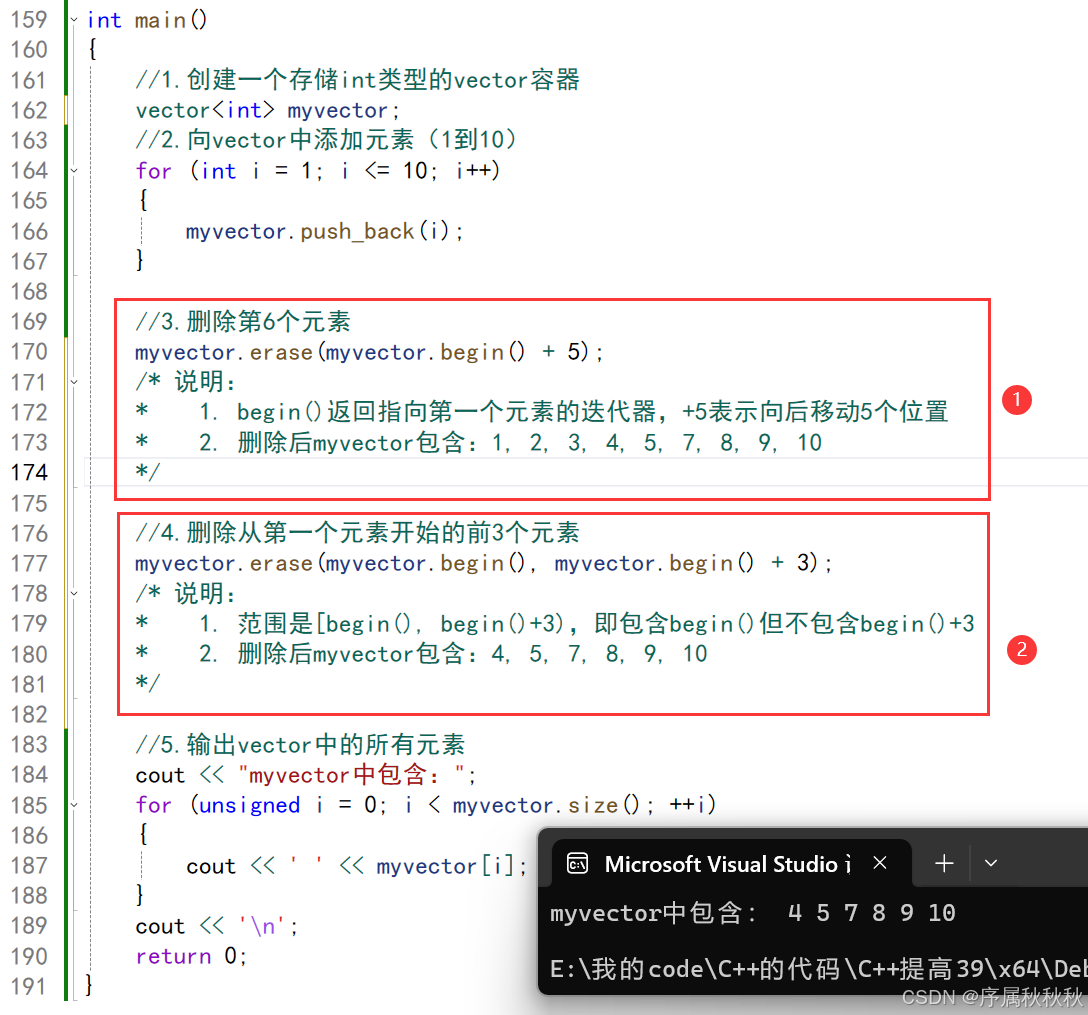The height and width of the screenshot is (1015, 1088).
Task: Open the console tab dropdown chevron
Action: click(x=991, y=864)
